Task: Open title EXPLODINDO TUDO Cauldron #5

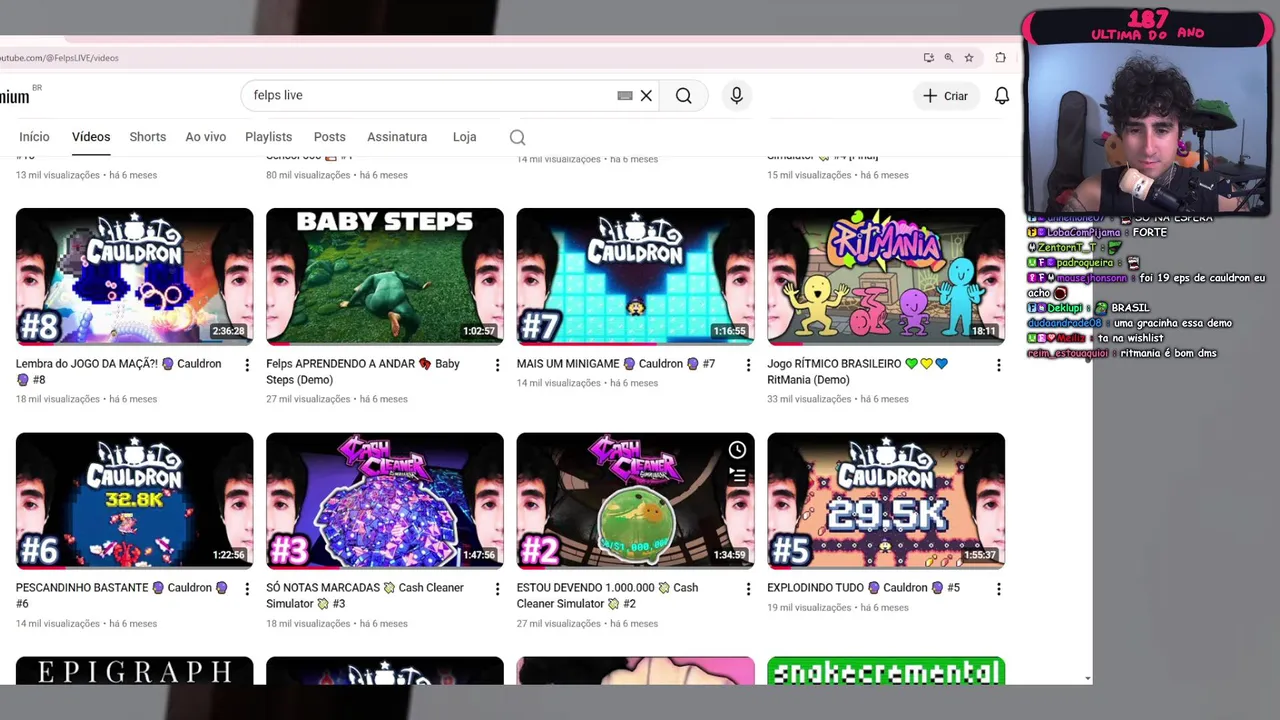Action: coord(864,588)
